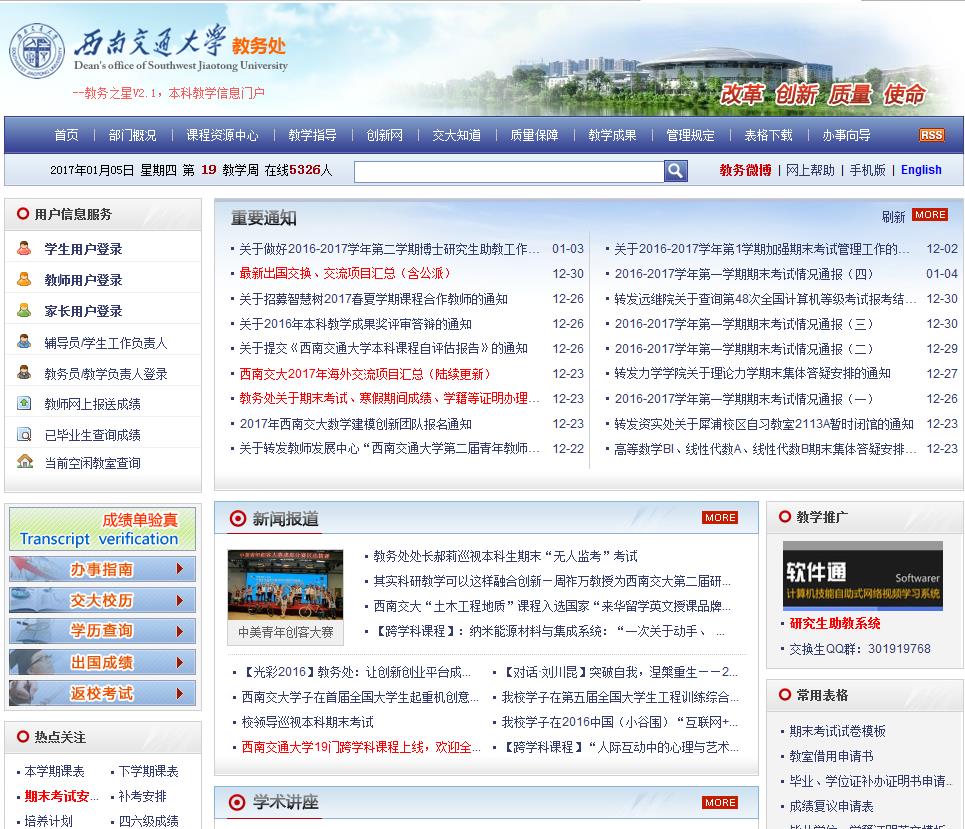Open notice 关于2016年本科教学成果奖评审答辩的通知
This screenshot has height=829, width=965.
point(355,324)
